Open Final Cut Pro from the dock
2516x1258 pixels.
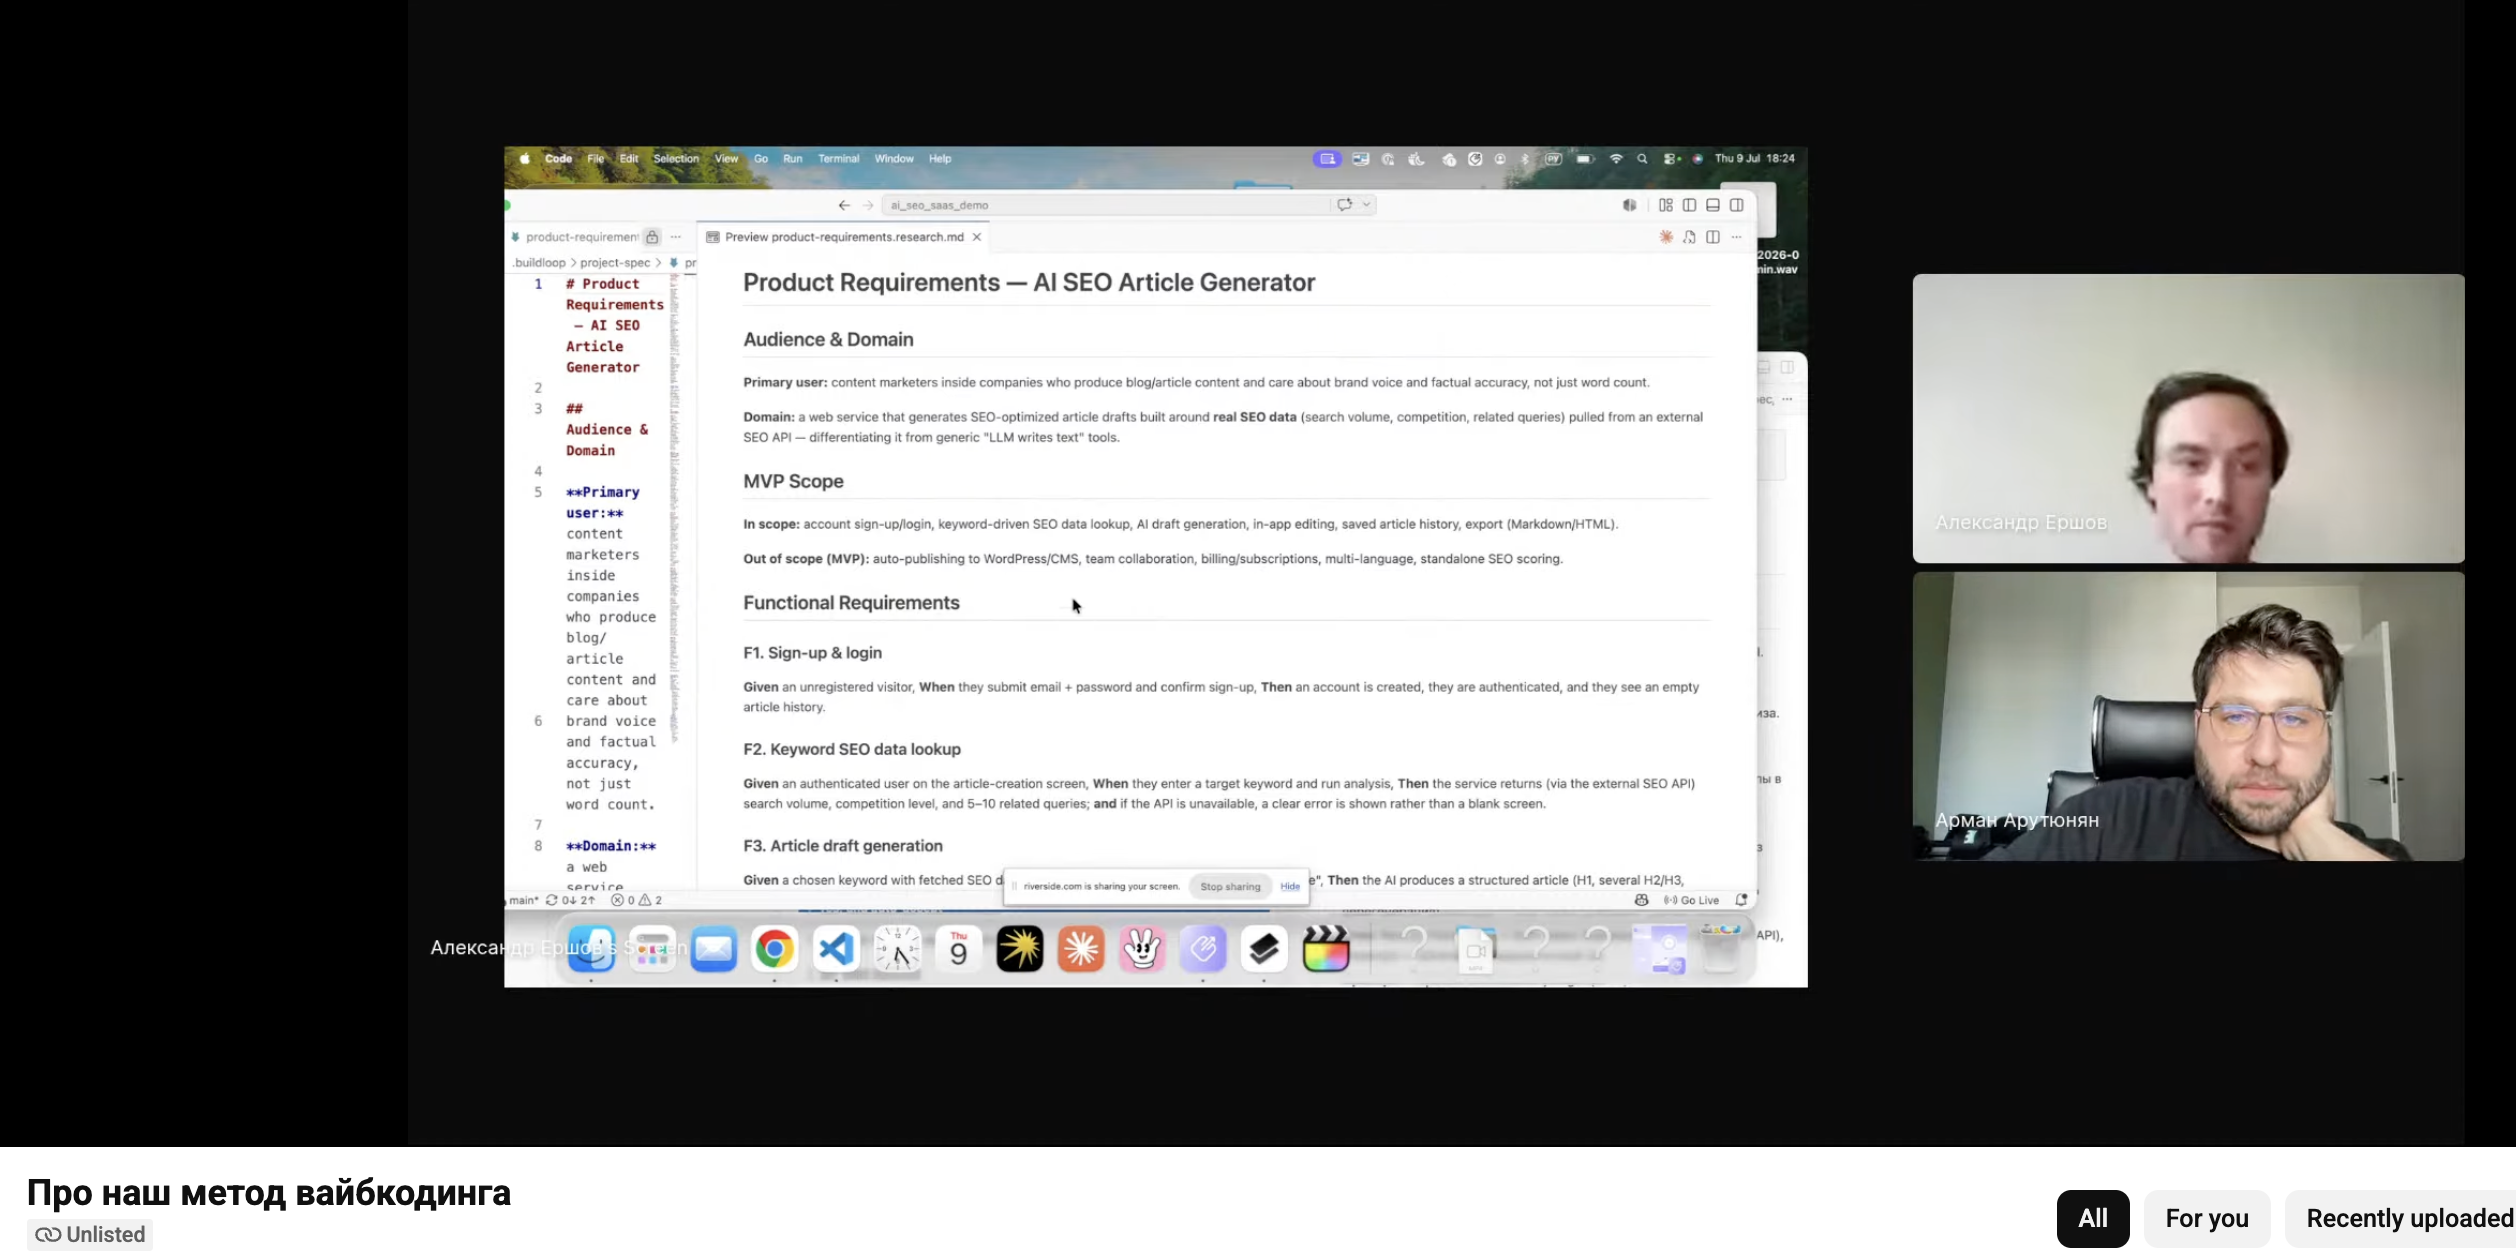click(x=1326, y=948)
